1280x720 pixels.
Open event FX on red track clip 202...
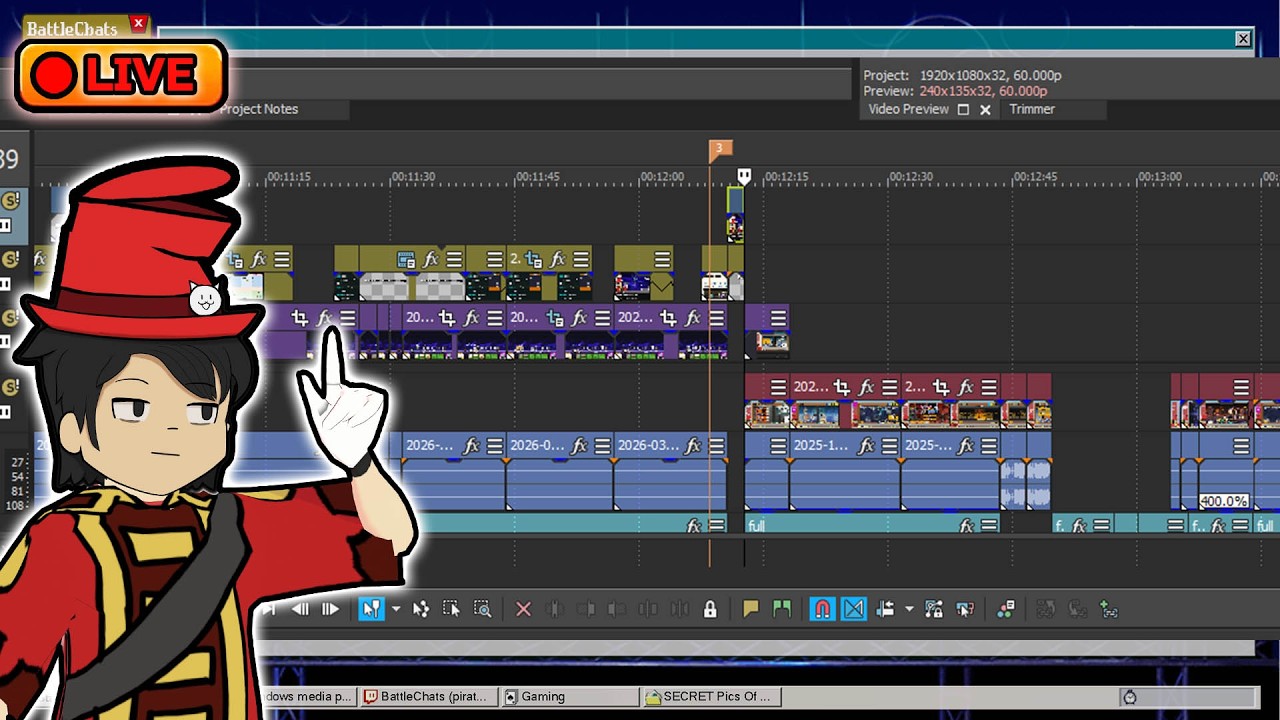pos(866,387)
